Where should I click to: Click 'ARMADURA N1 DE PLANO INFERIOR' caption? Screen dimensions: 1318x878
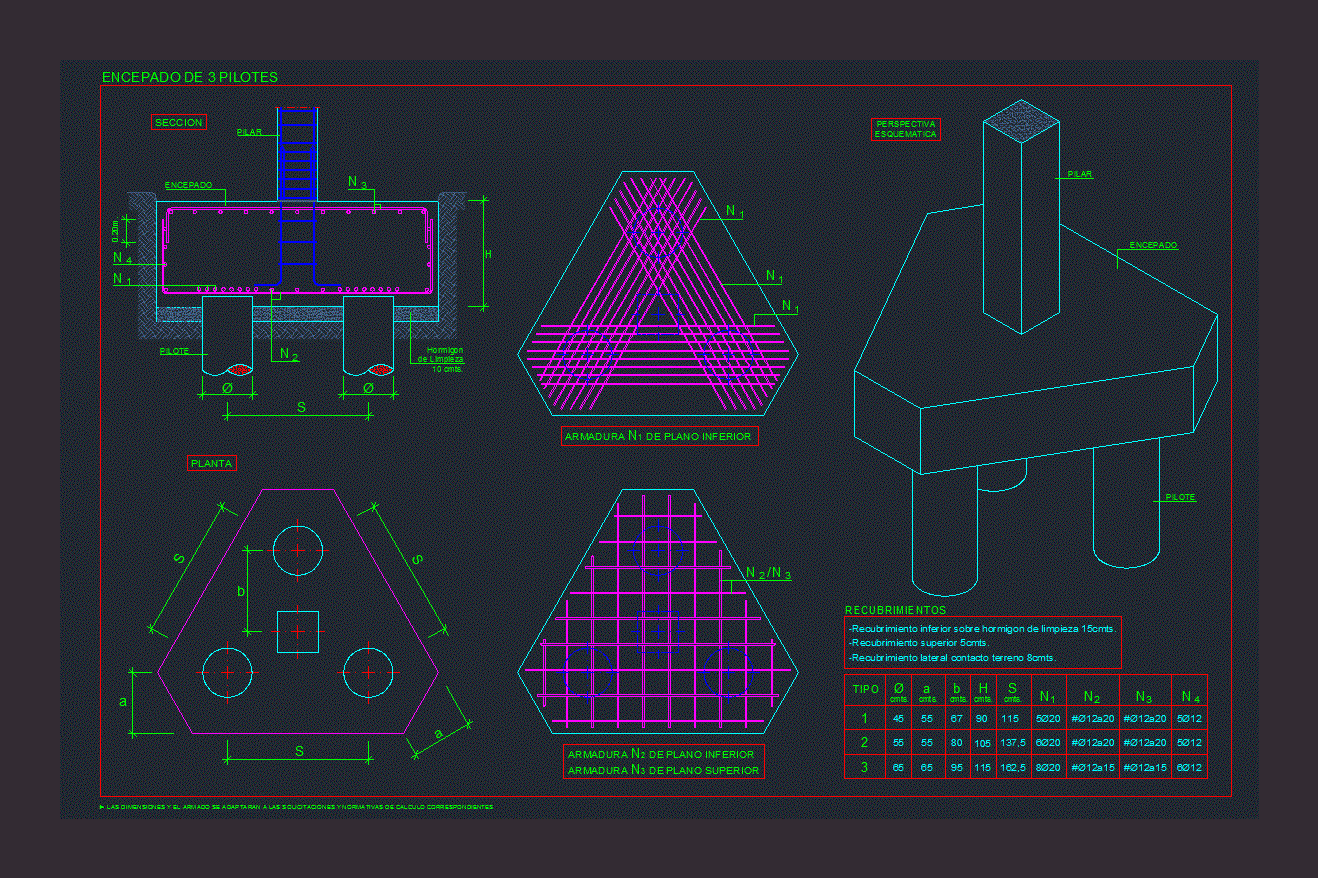658,436
